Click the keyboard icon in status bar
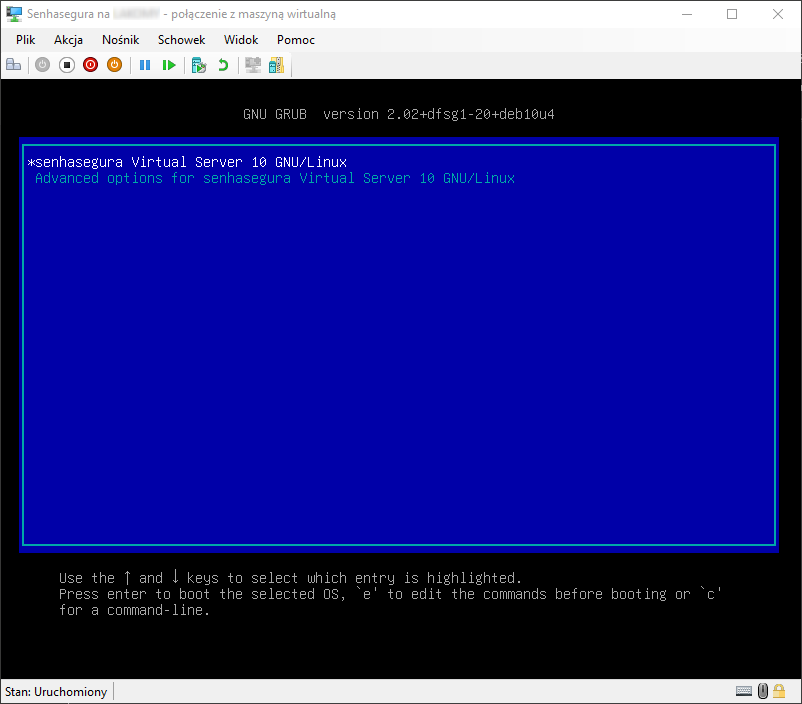This screenshot has width=802, height=704. (743, 691)
